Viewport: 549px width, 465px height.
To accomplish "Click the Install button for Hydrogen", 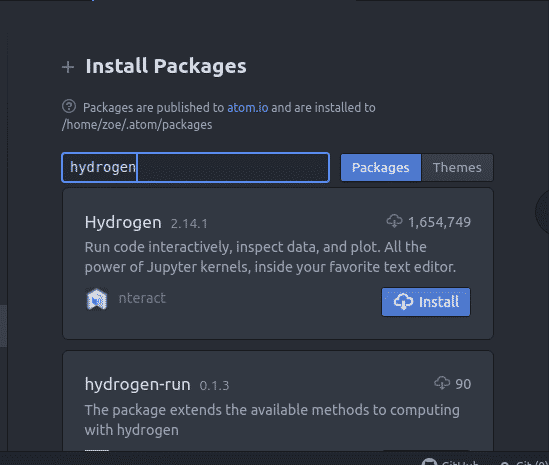I will pyautogui.click(x=426, y=302).
